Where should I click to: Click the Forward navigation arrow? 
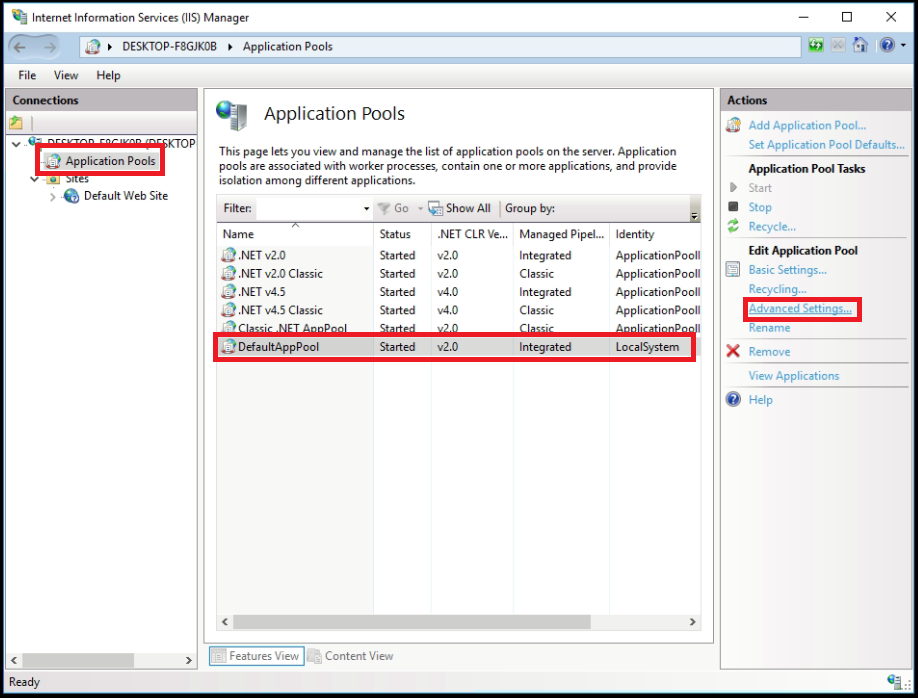click(x=50, y=47)
